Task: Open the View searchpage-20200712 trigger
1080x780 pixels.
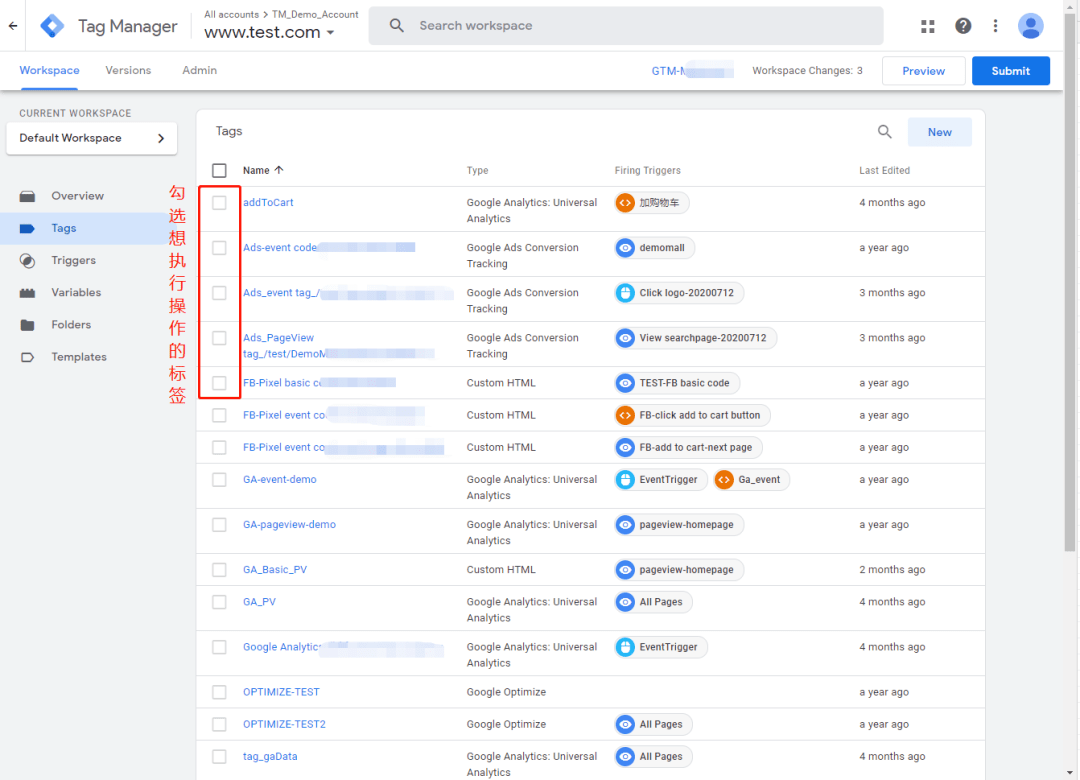Action: click(696, 338)
